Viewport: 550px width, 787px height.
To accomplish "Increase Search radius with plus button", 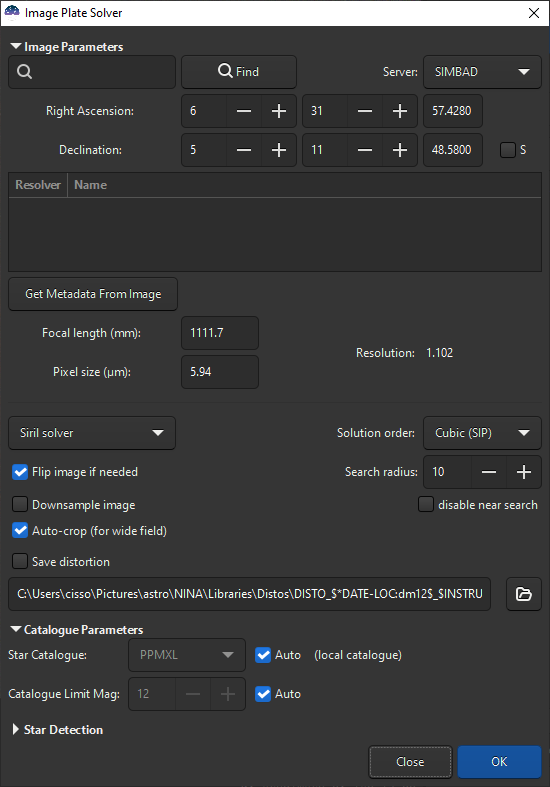I will pos(524,472).
